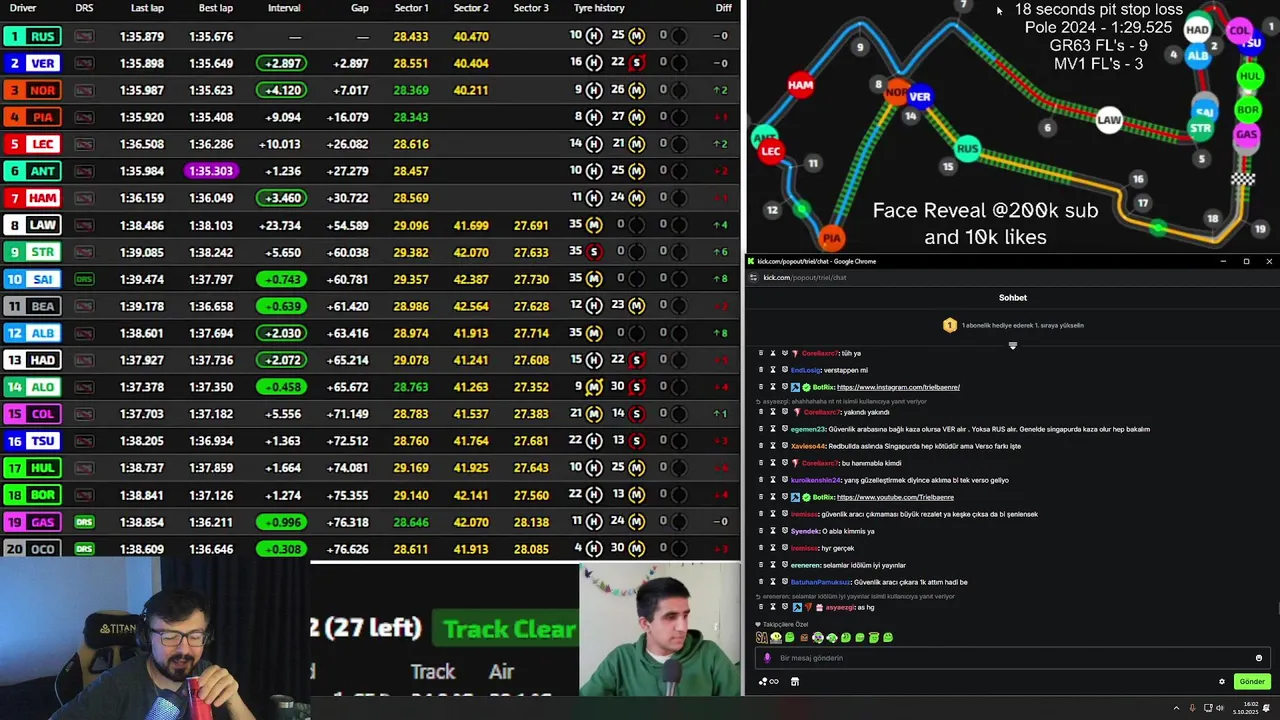Image resolution: width=1280 pixels, height=720 pixels.
Task: Click the LEC marker on the track map
Action: (770, 152)
